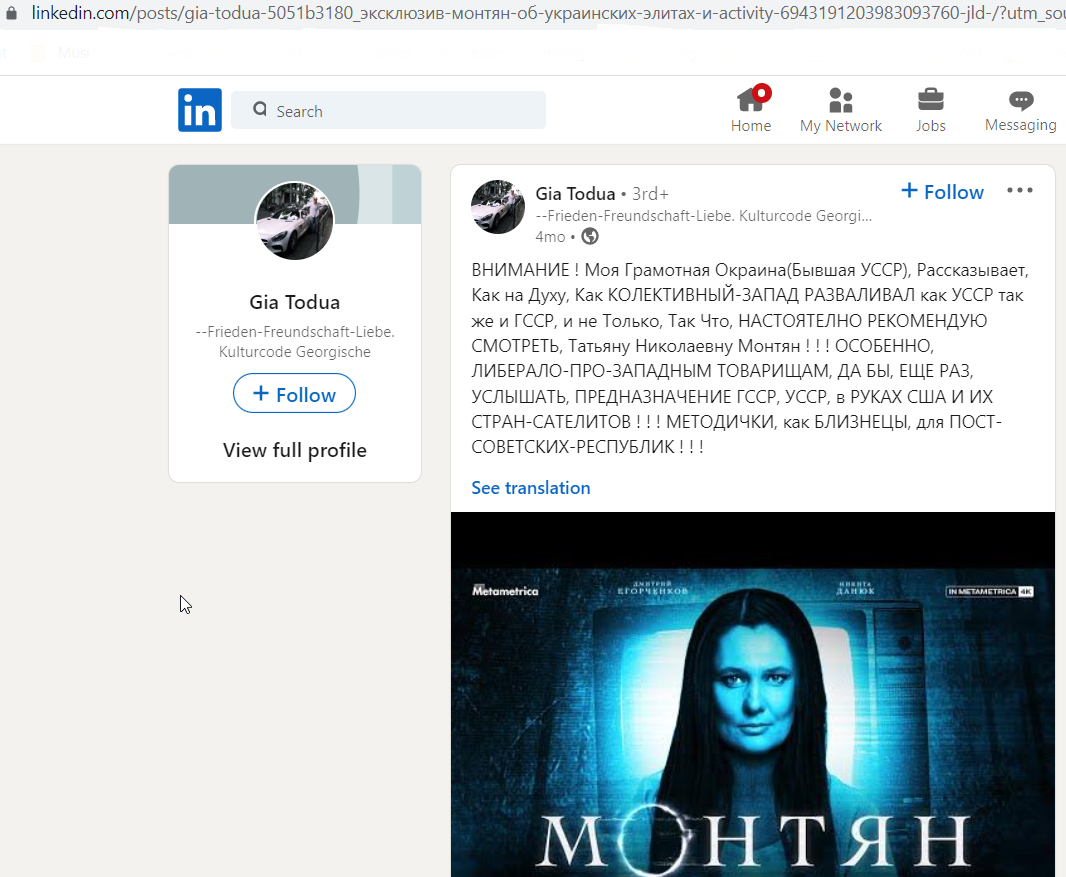Open the Монтян video thumbnail

(x=753, y=694)
